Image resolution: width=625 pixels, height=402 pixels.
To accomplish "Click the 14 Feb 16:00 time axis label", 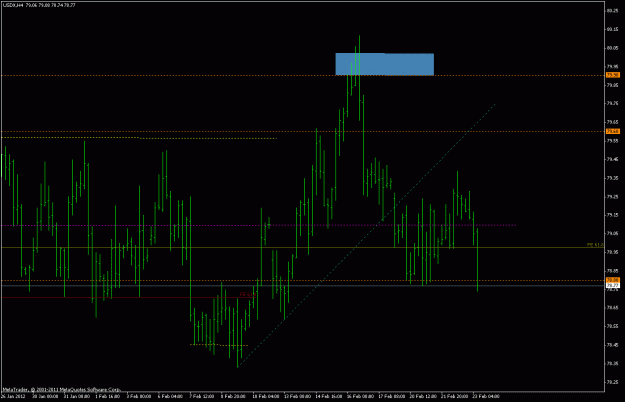I will [328, 396].
